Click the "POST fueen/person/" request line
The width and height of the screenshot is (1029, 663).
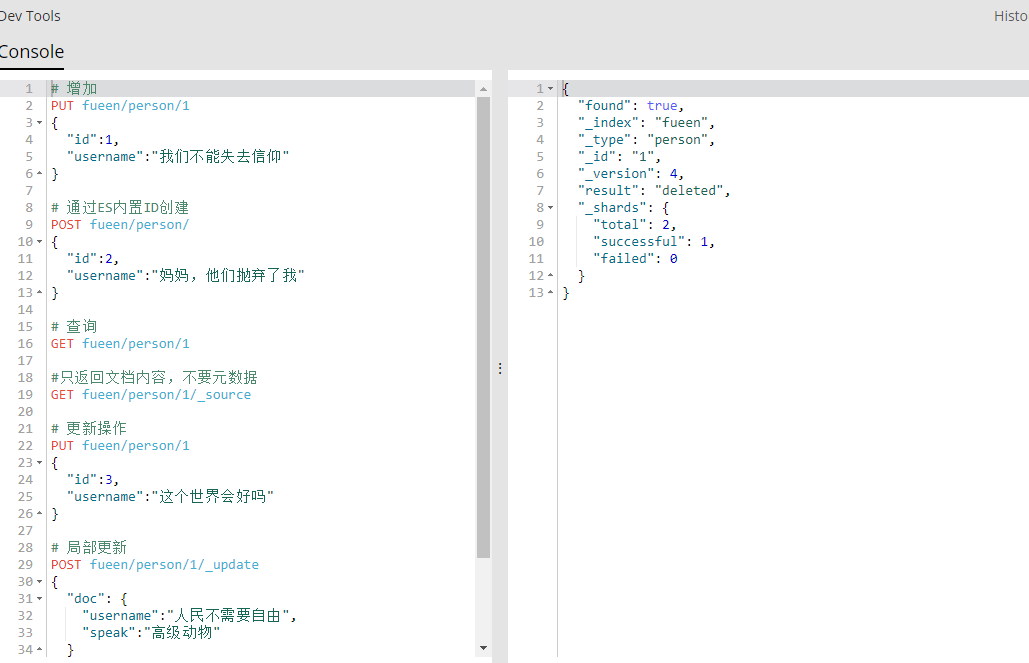pos(120,225)
